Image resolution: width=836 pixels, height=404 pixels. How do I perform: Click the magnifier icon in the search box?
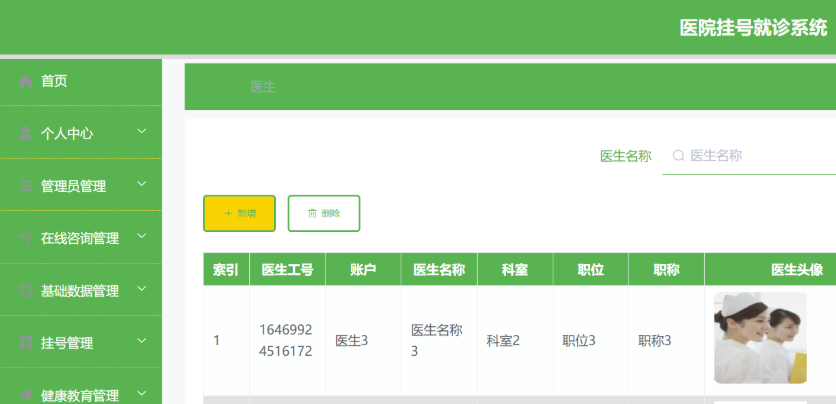click(x=678, y=156)
